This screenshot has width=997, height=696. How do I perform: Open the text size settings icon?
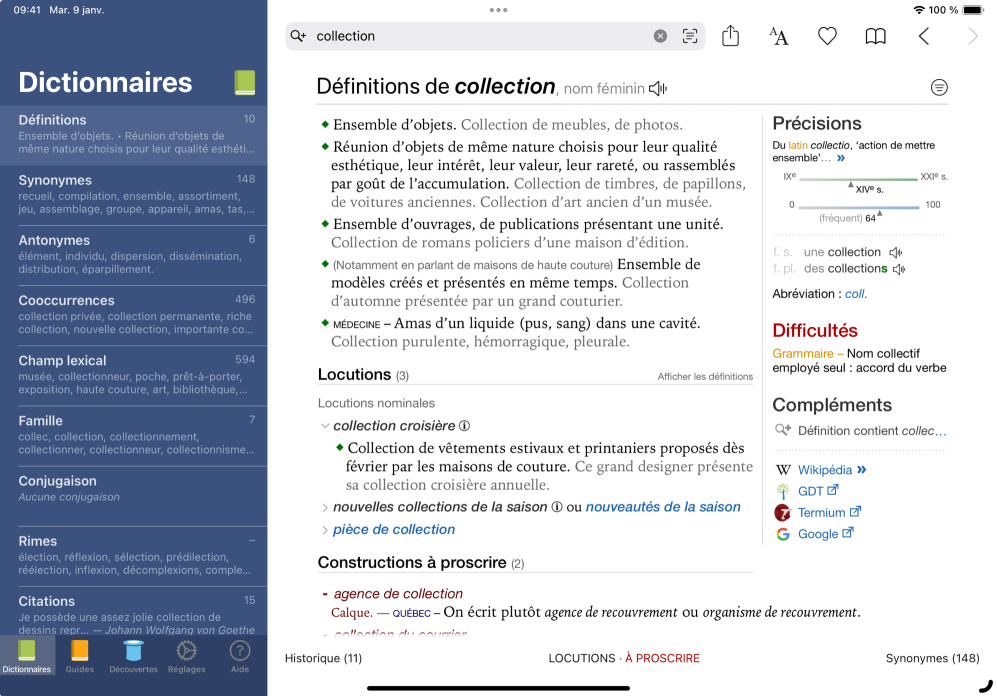coord(778,36)
